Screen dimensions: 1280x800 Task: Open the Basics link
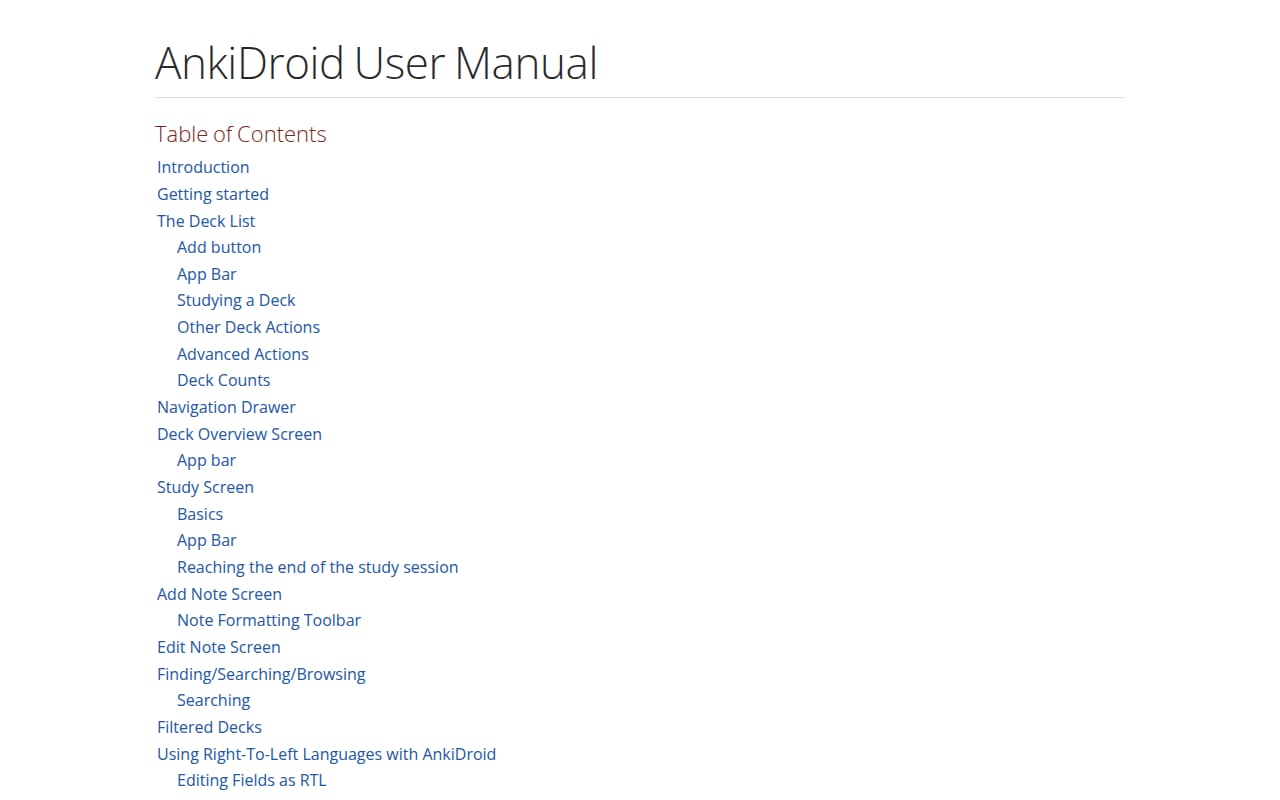(x=200, y=514)
